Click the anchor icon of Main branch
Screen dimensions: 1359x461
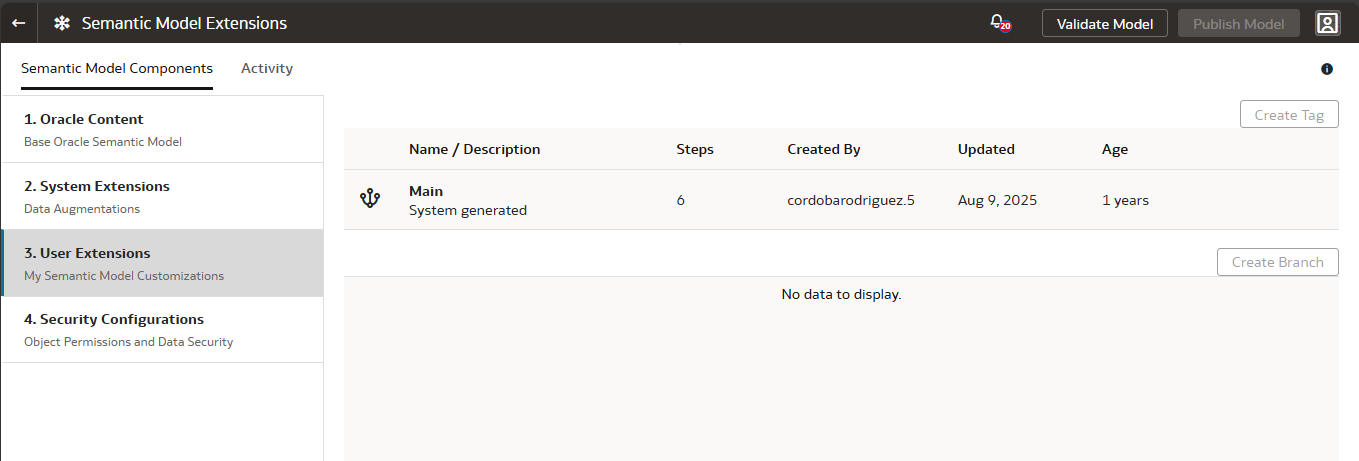coord(370,199)
